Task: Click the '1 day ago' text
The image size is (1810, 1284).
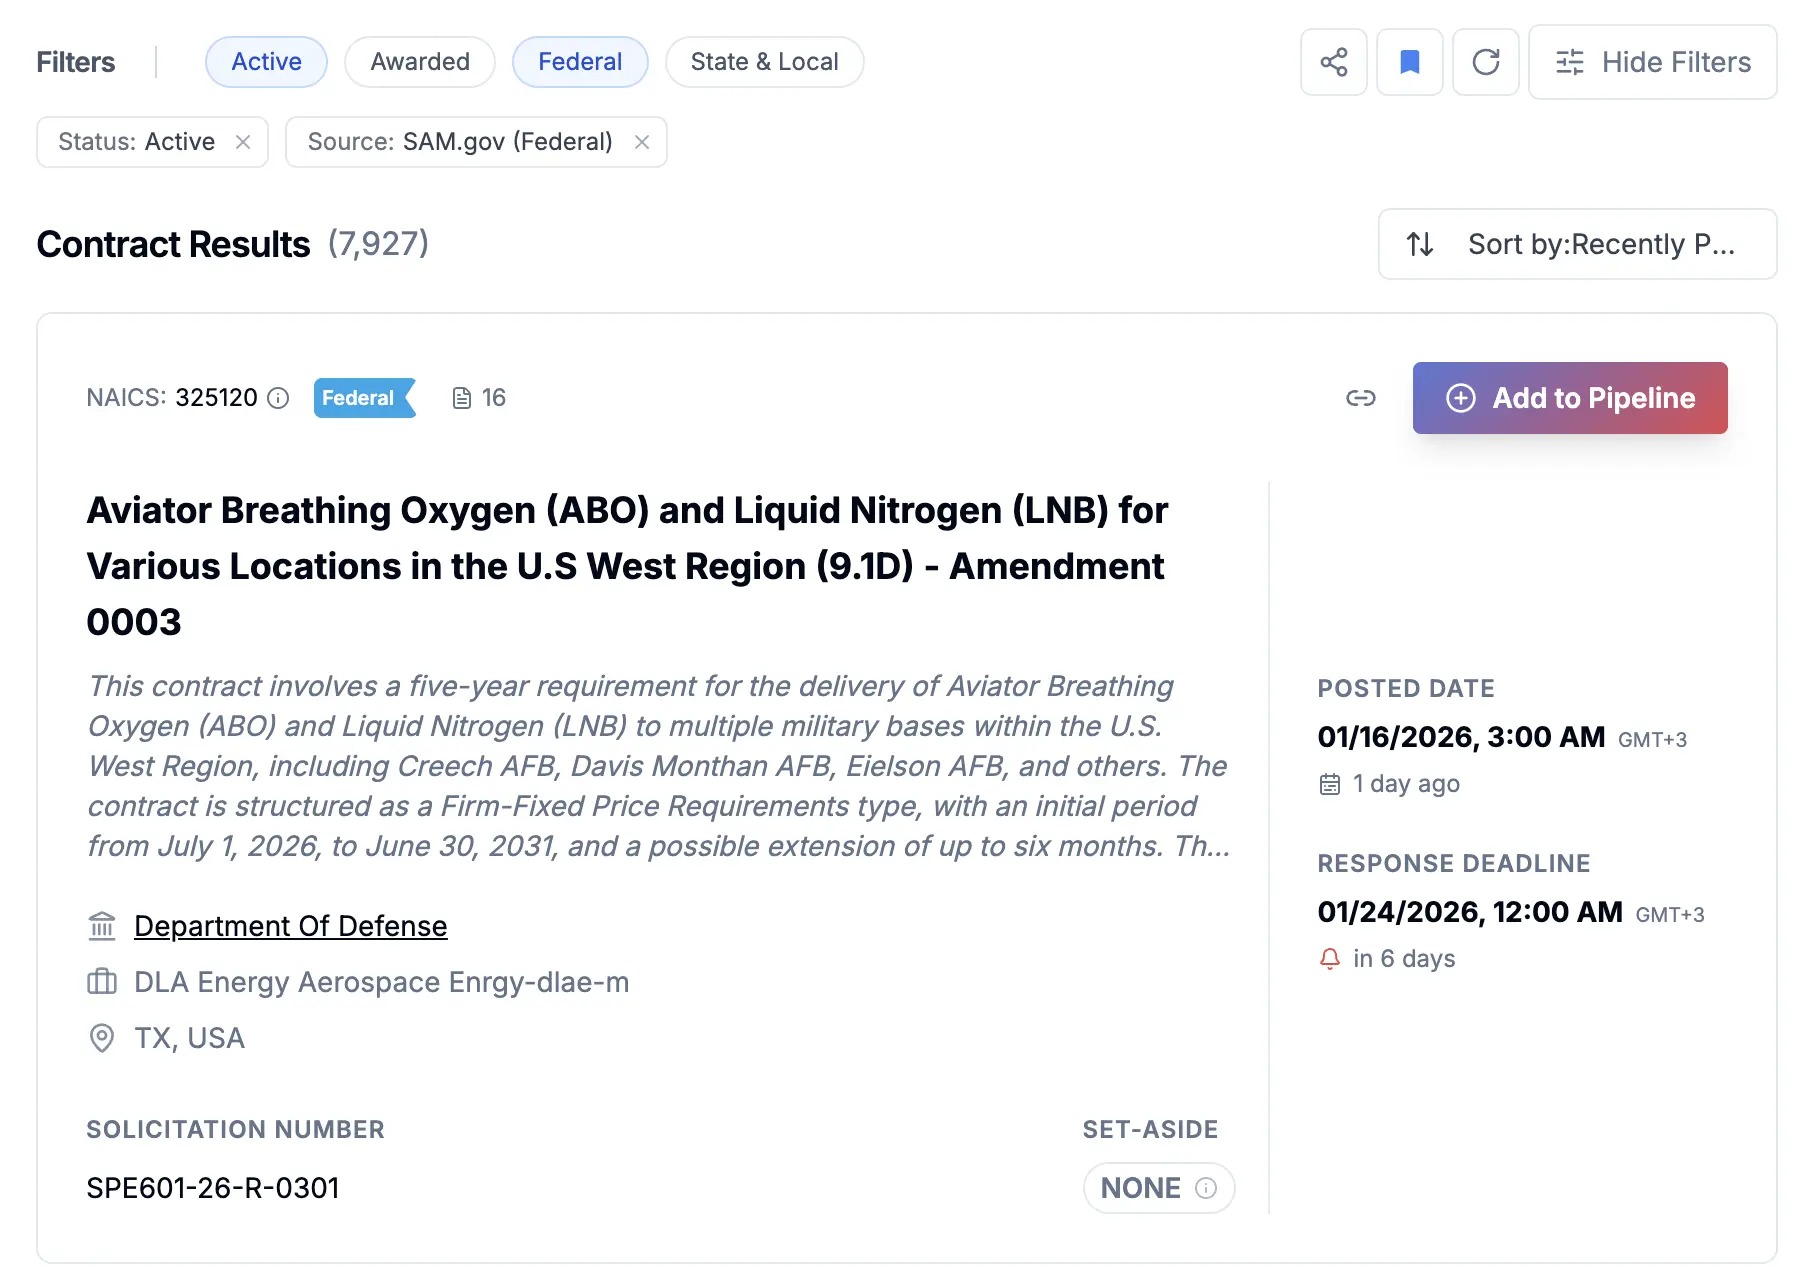Action: point(1406,784)
